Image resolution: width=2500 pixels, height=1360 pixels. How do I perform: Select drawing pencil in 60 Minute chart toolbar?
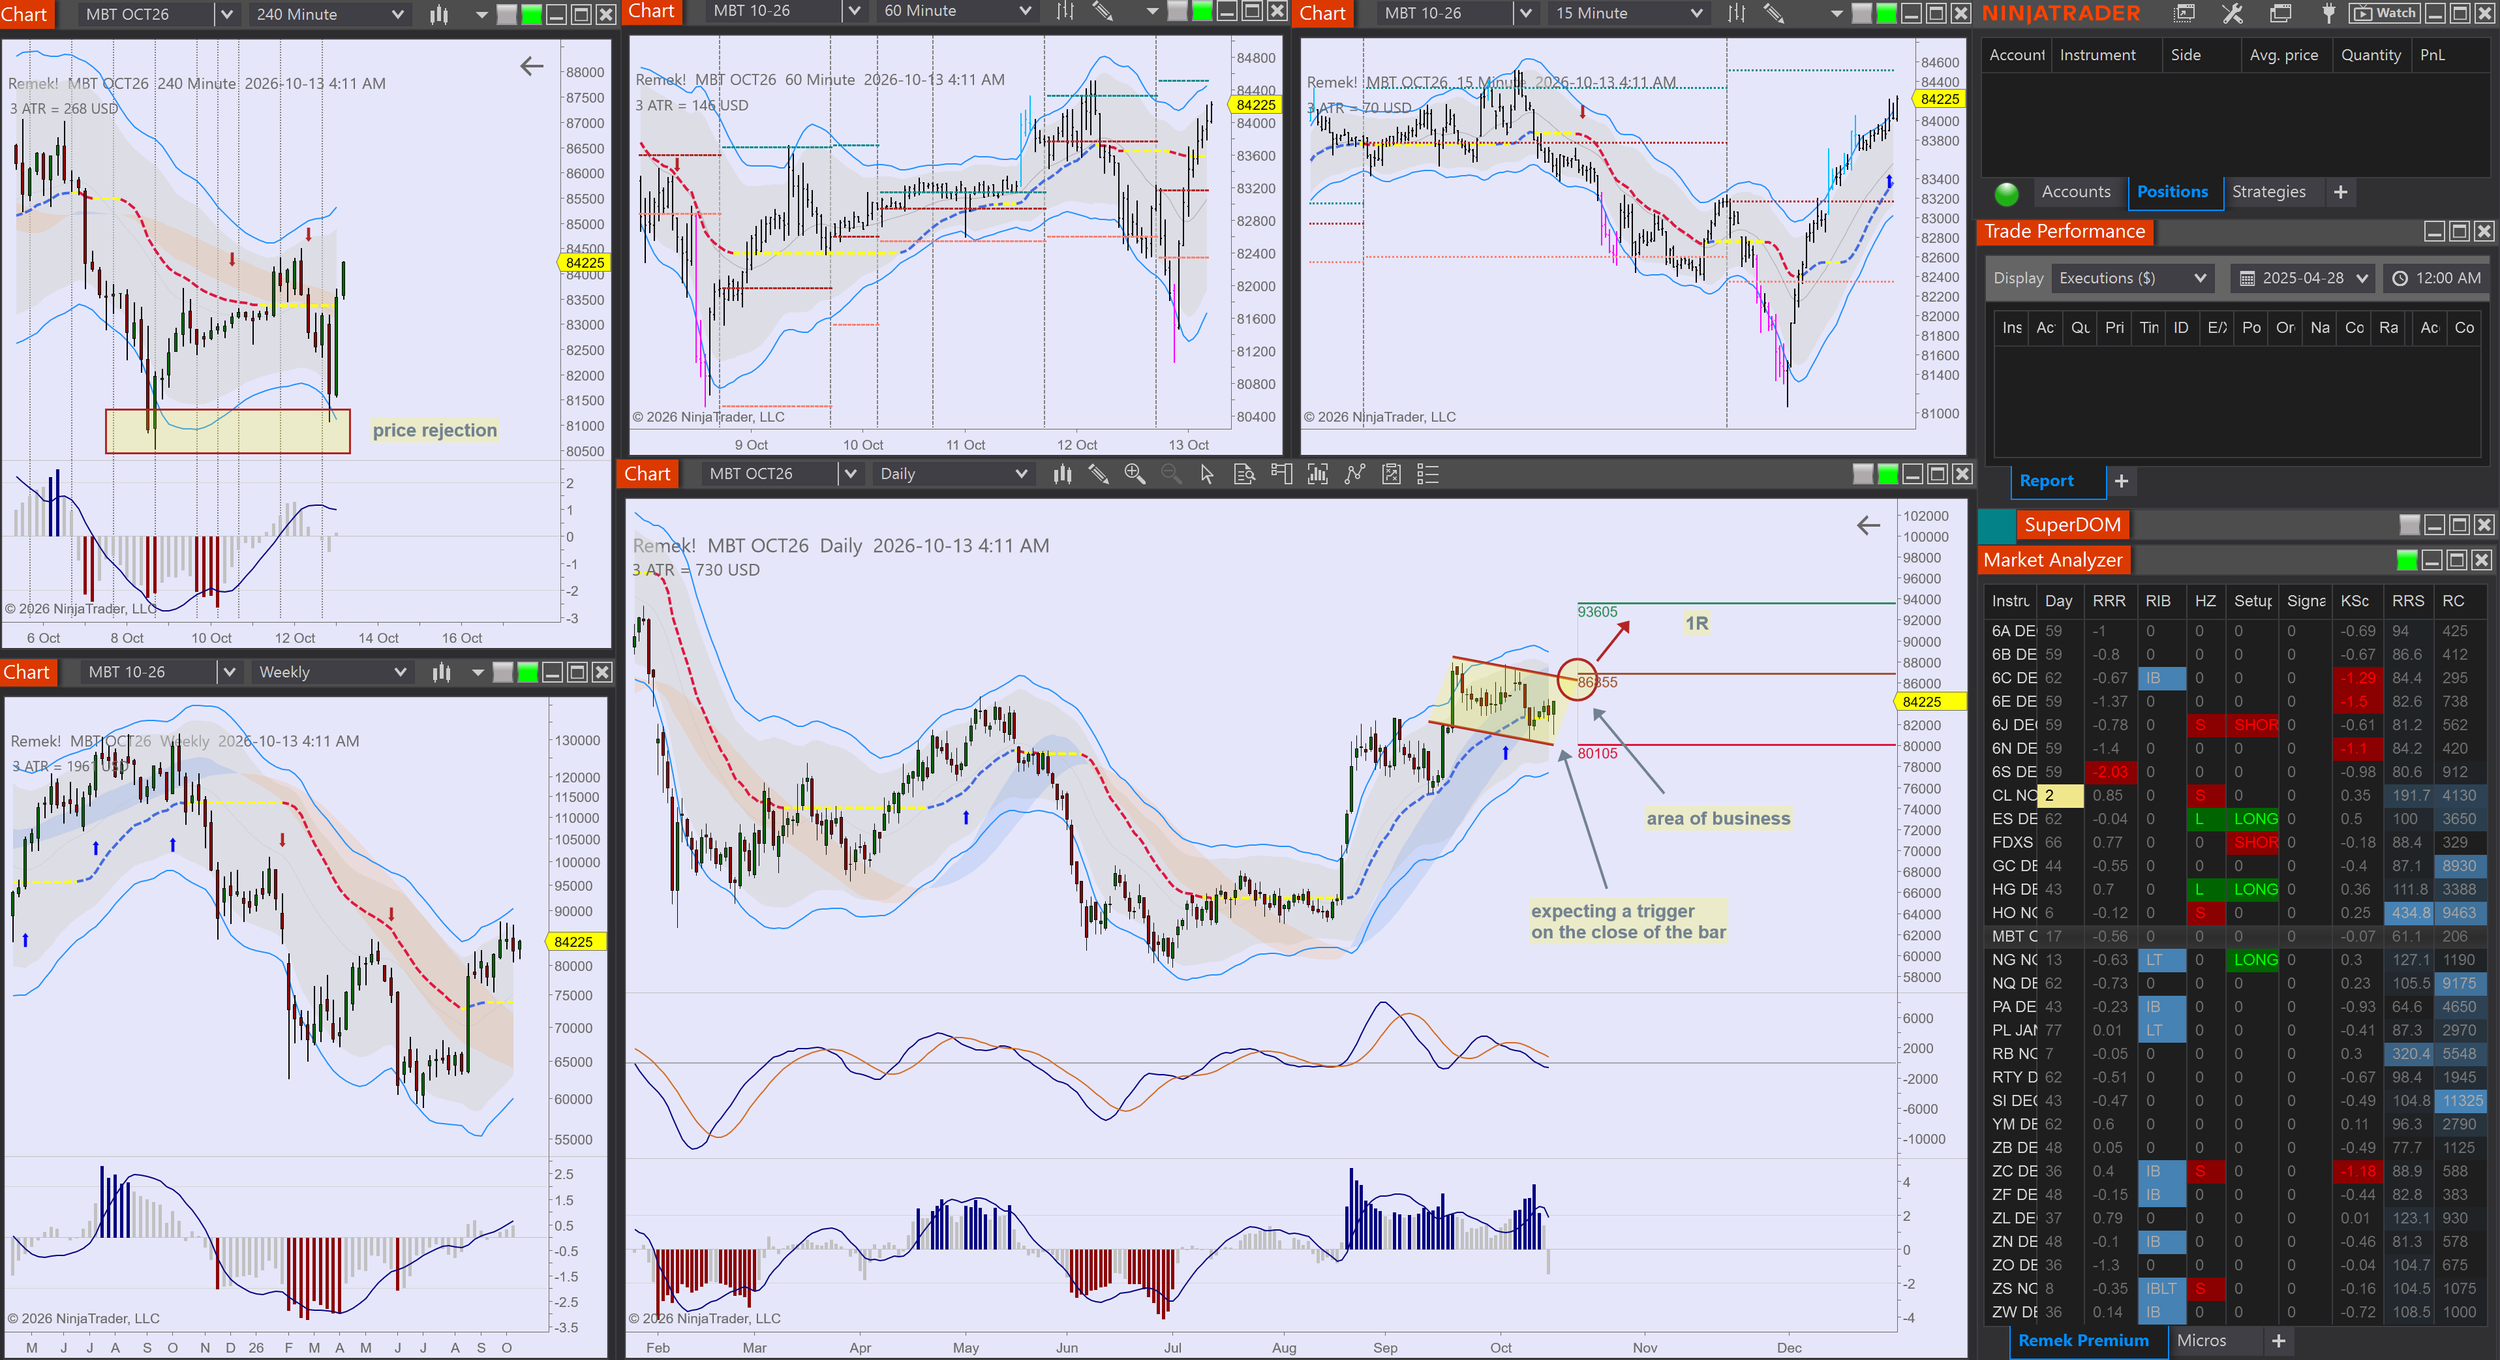click(1102, 11)
